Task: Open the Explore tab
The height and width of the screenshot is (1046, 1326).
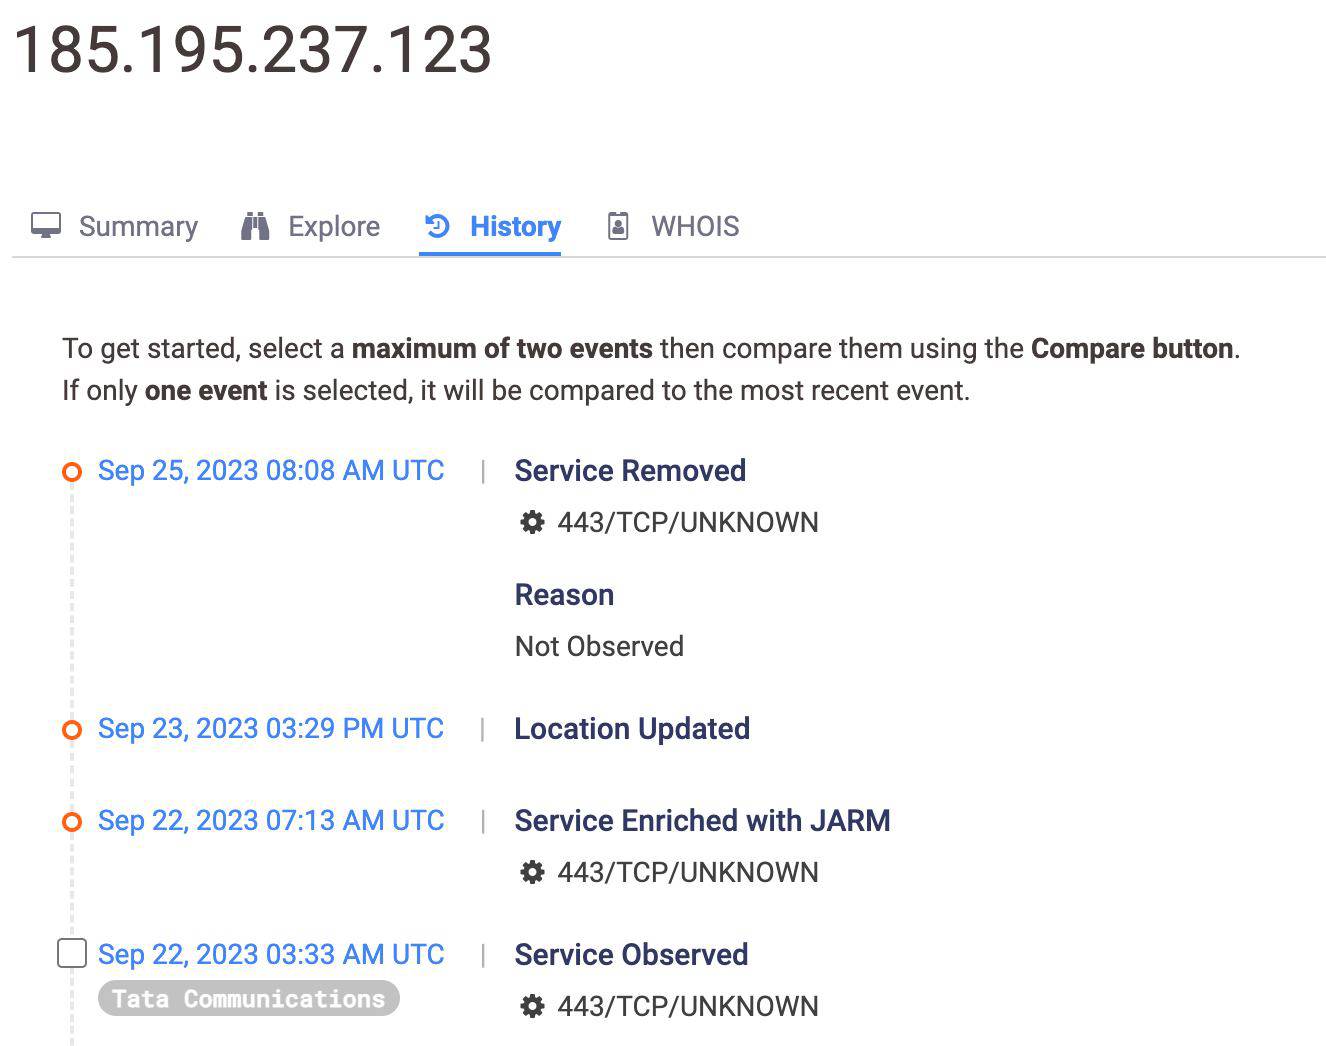Action: (334, 226)
